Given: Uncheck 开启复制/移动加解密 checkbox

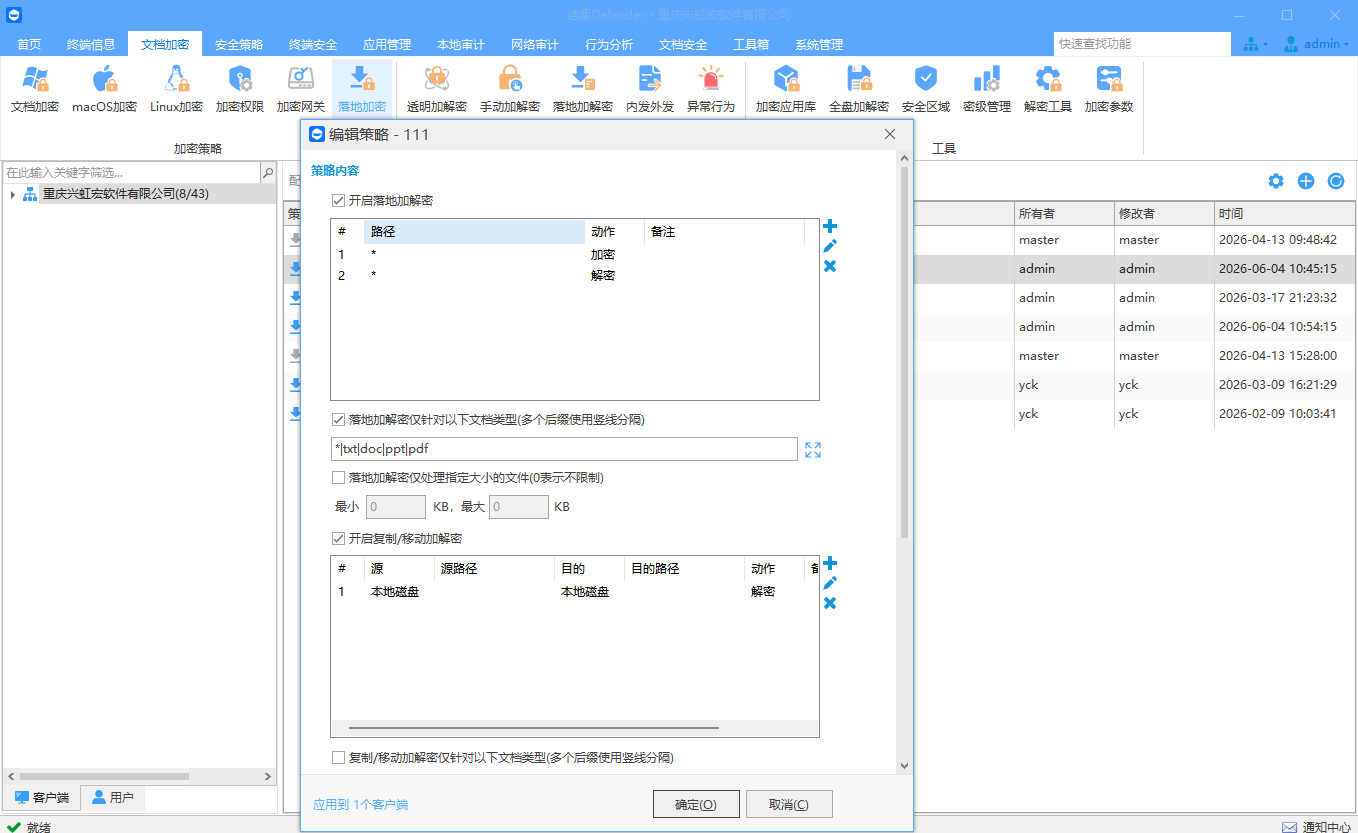Looking at the screenshot, I should (x=339, y=539).
